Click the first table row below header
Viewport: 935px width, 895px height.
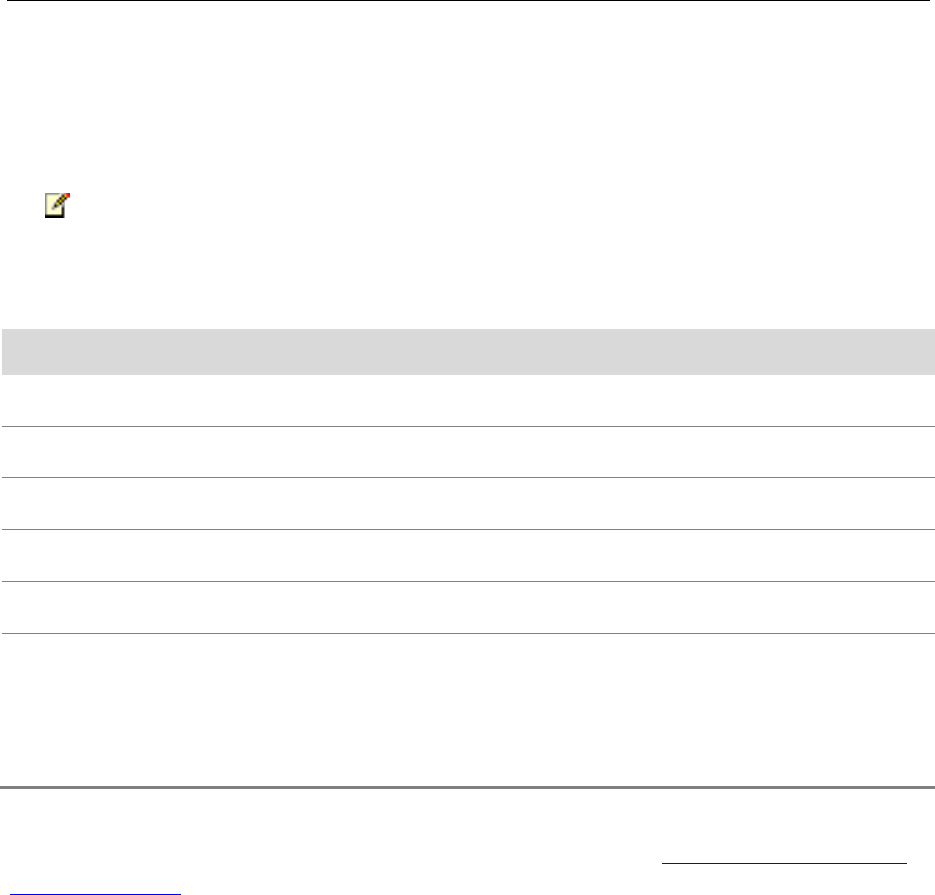coord(467,399)
